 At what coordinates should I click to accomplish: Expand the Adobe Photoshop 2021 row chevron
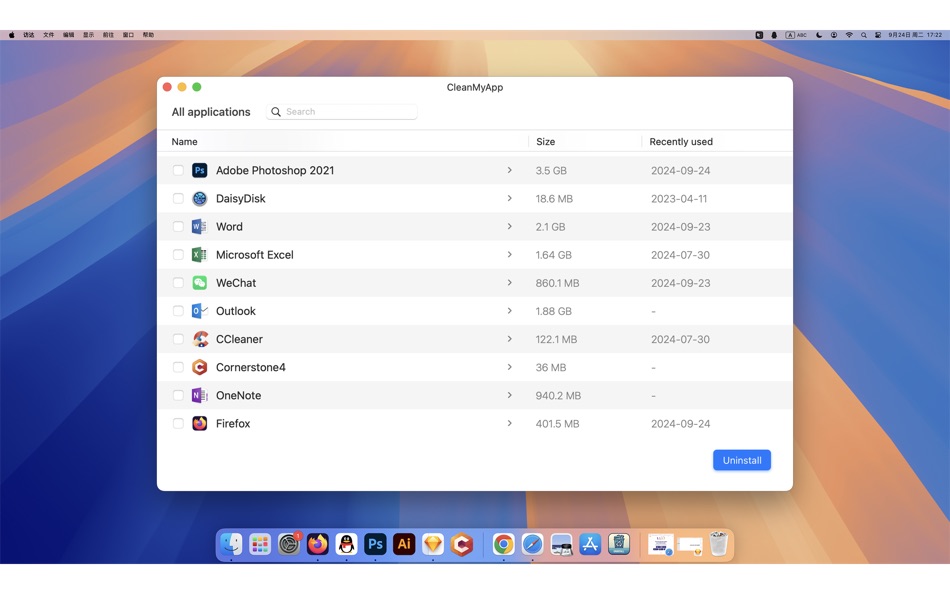coord(510,170)
